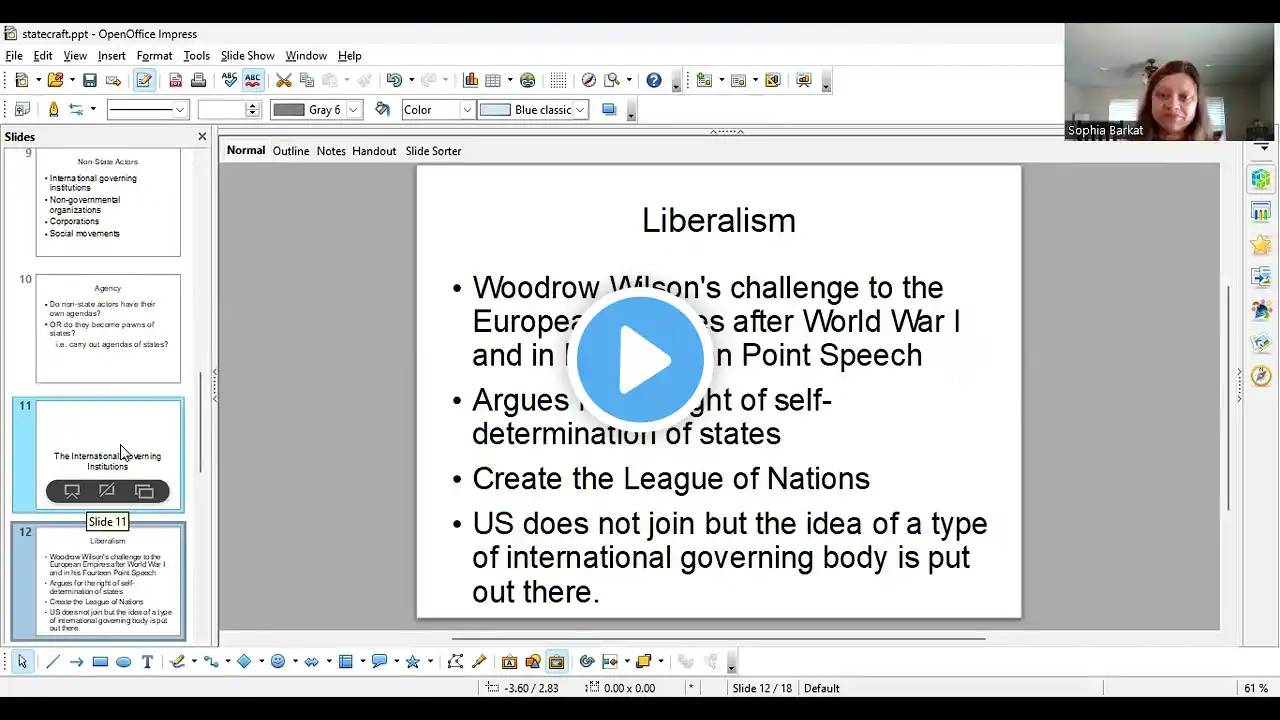Open the sidebar Gallery icon

(x=1261, y=343)
